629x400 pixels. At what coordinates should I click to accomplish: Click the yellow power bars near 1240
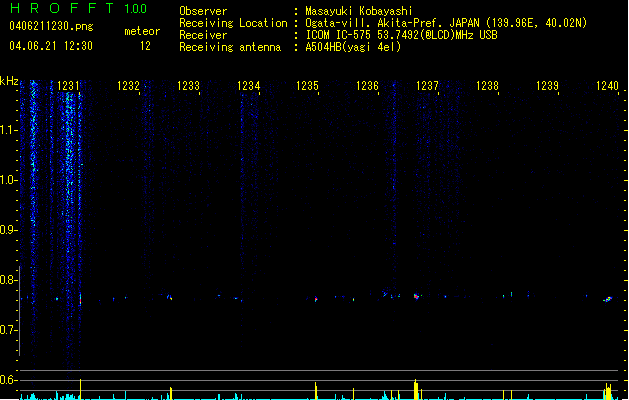pos(608,392)
